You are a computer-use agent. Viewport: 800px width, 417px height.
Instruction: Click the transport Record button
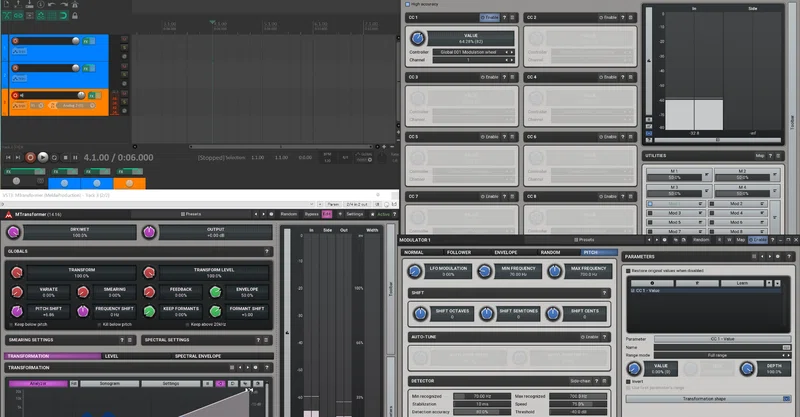[x=30, y=158]
